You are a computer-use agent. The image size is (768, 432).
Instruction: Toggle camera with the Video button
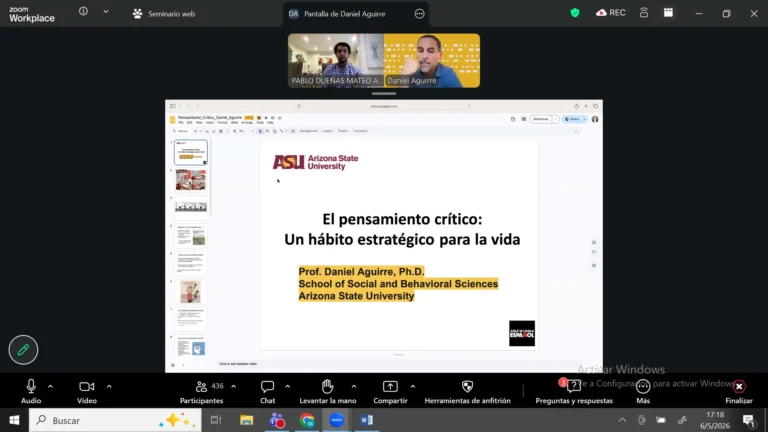tap(87, 391)
